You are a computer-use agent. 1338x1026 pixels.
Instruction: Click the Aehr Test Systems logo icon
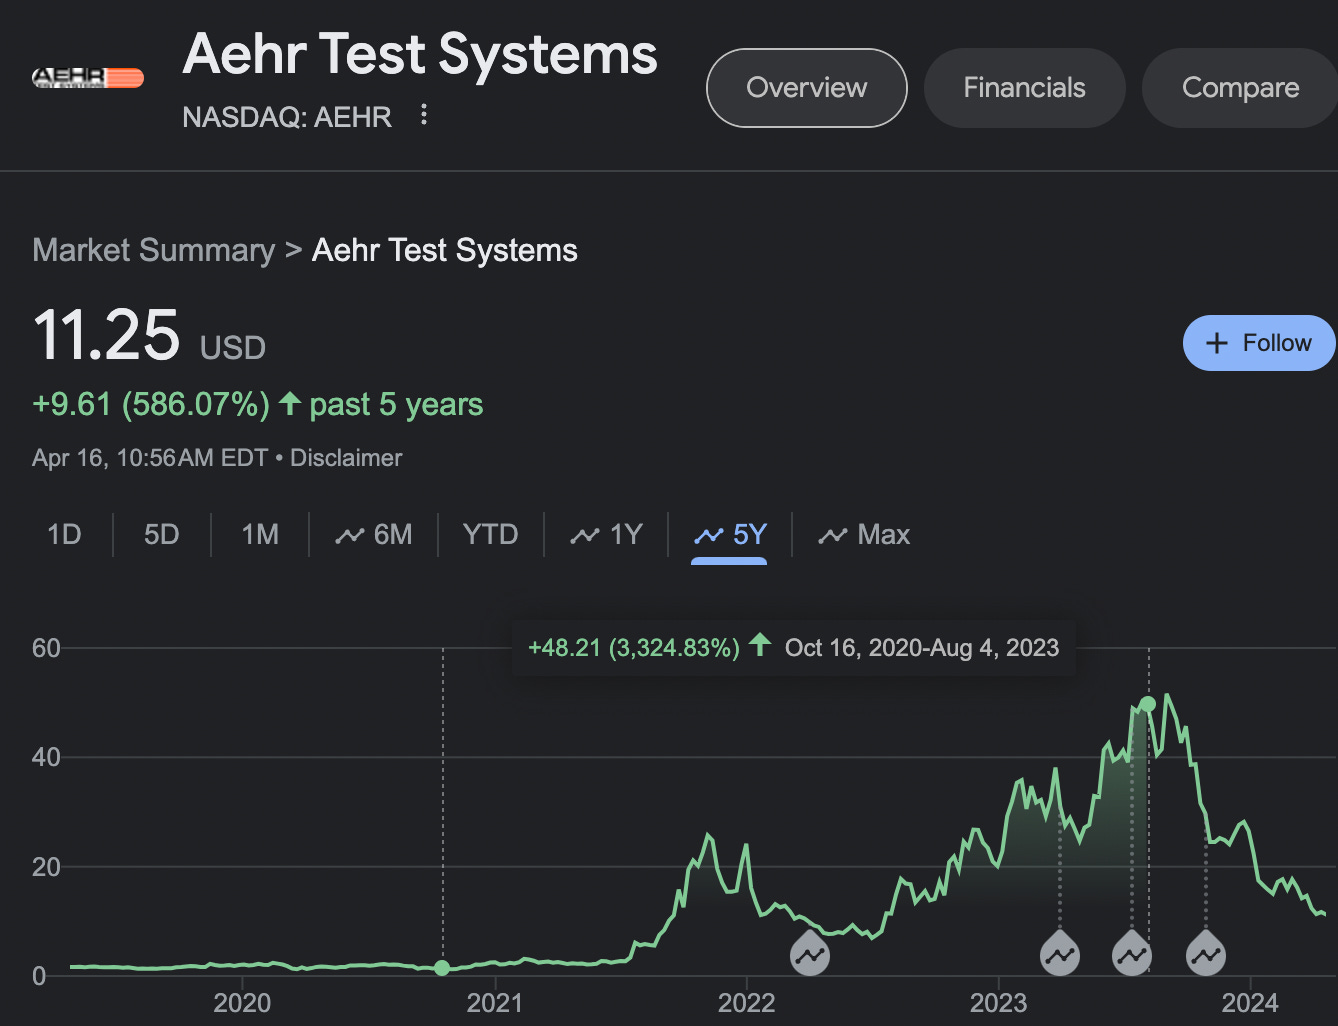[x=88, y=78]
